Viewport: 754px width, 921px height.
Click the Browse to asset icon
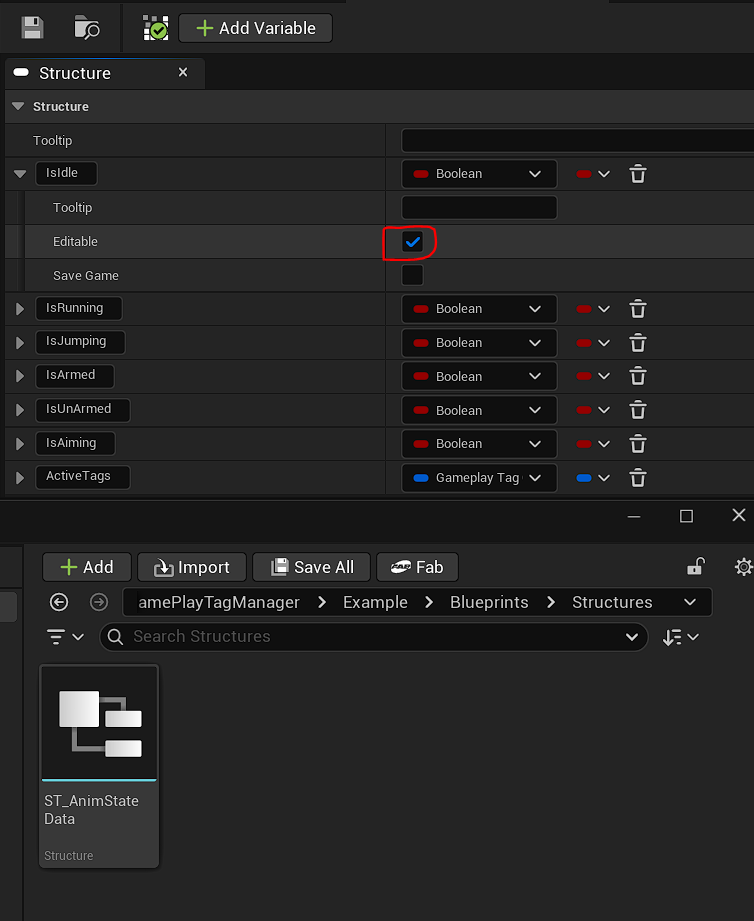87,27
